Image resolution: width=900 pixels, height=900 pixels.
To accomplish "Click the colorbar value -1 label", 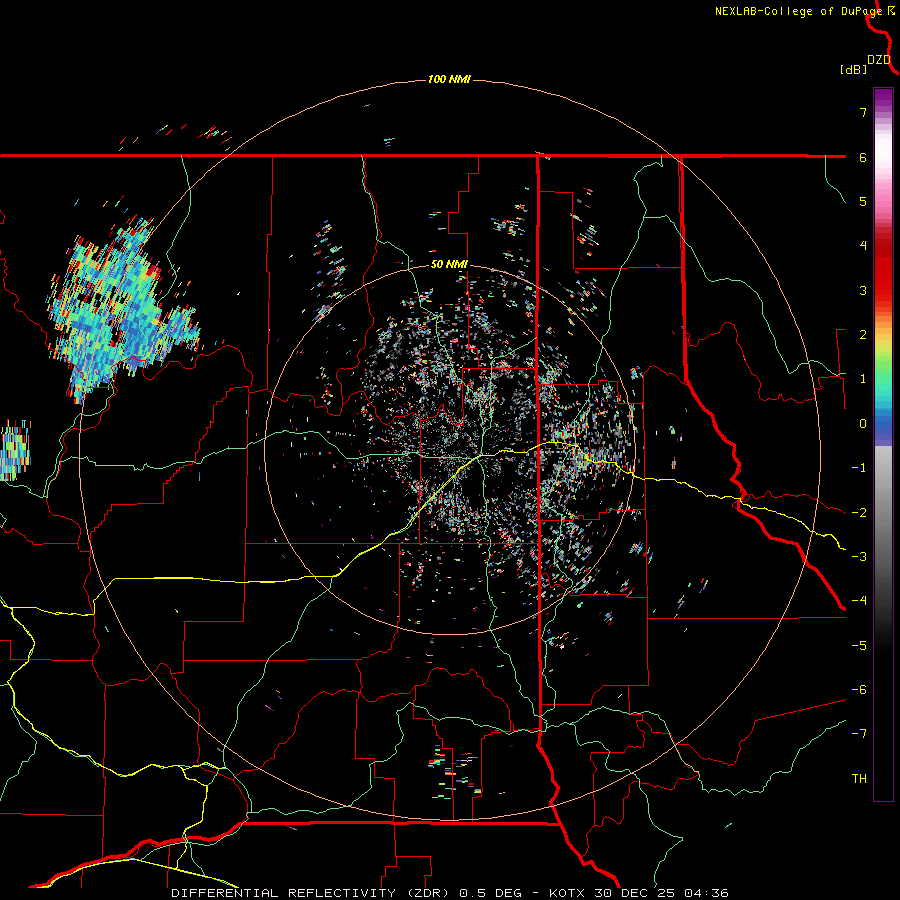I will [x=859, y=468].
